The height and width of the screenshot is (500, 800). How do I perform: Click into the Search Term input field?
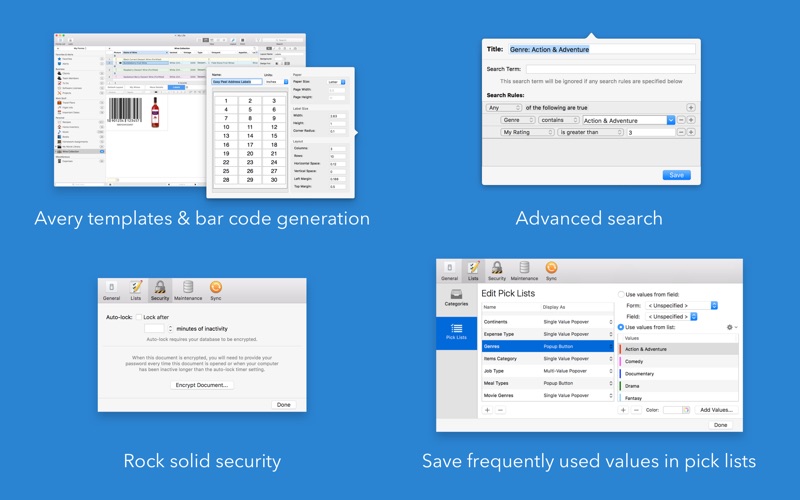tap(611, 69)
